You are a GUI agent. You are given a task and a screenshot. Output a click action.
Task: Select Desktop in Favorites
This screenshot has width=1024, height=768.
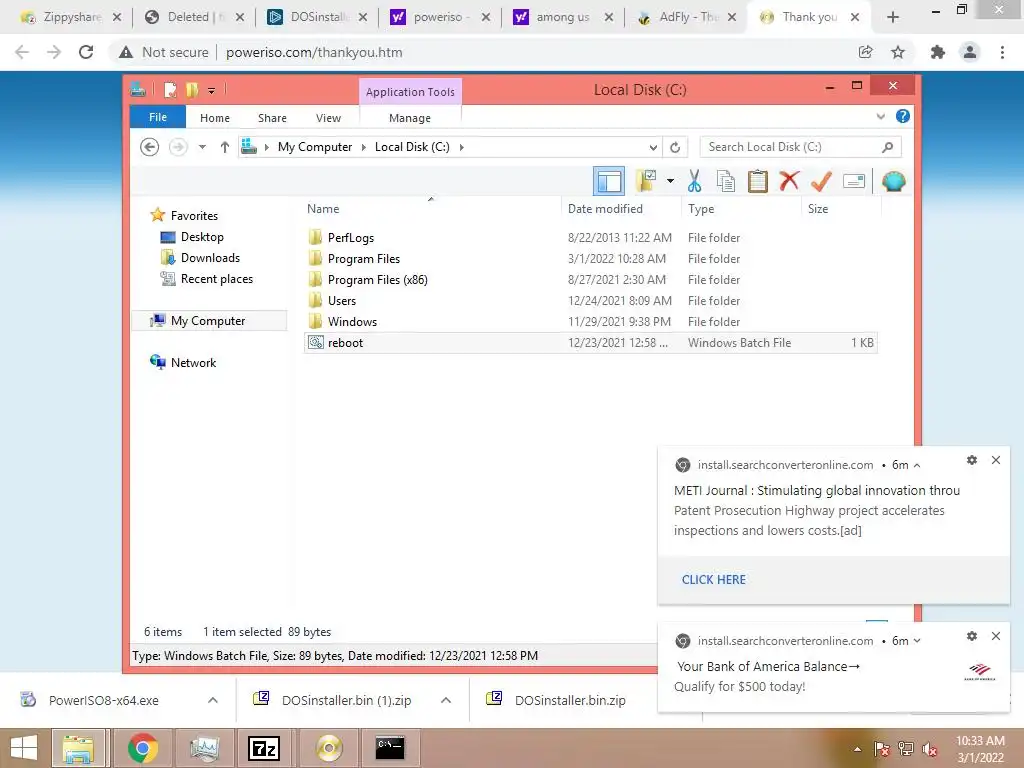pyautogui.click(x=202, y=237)
